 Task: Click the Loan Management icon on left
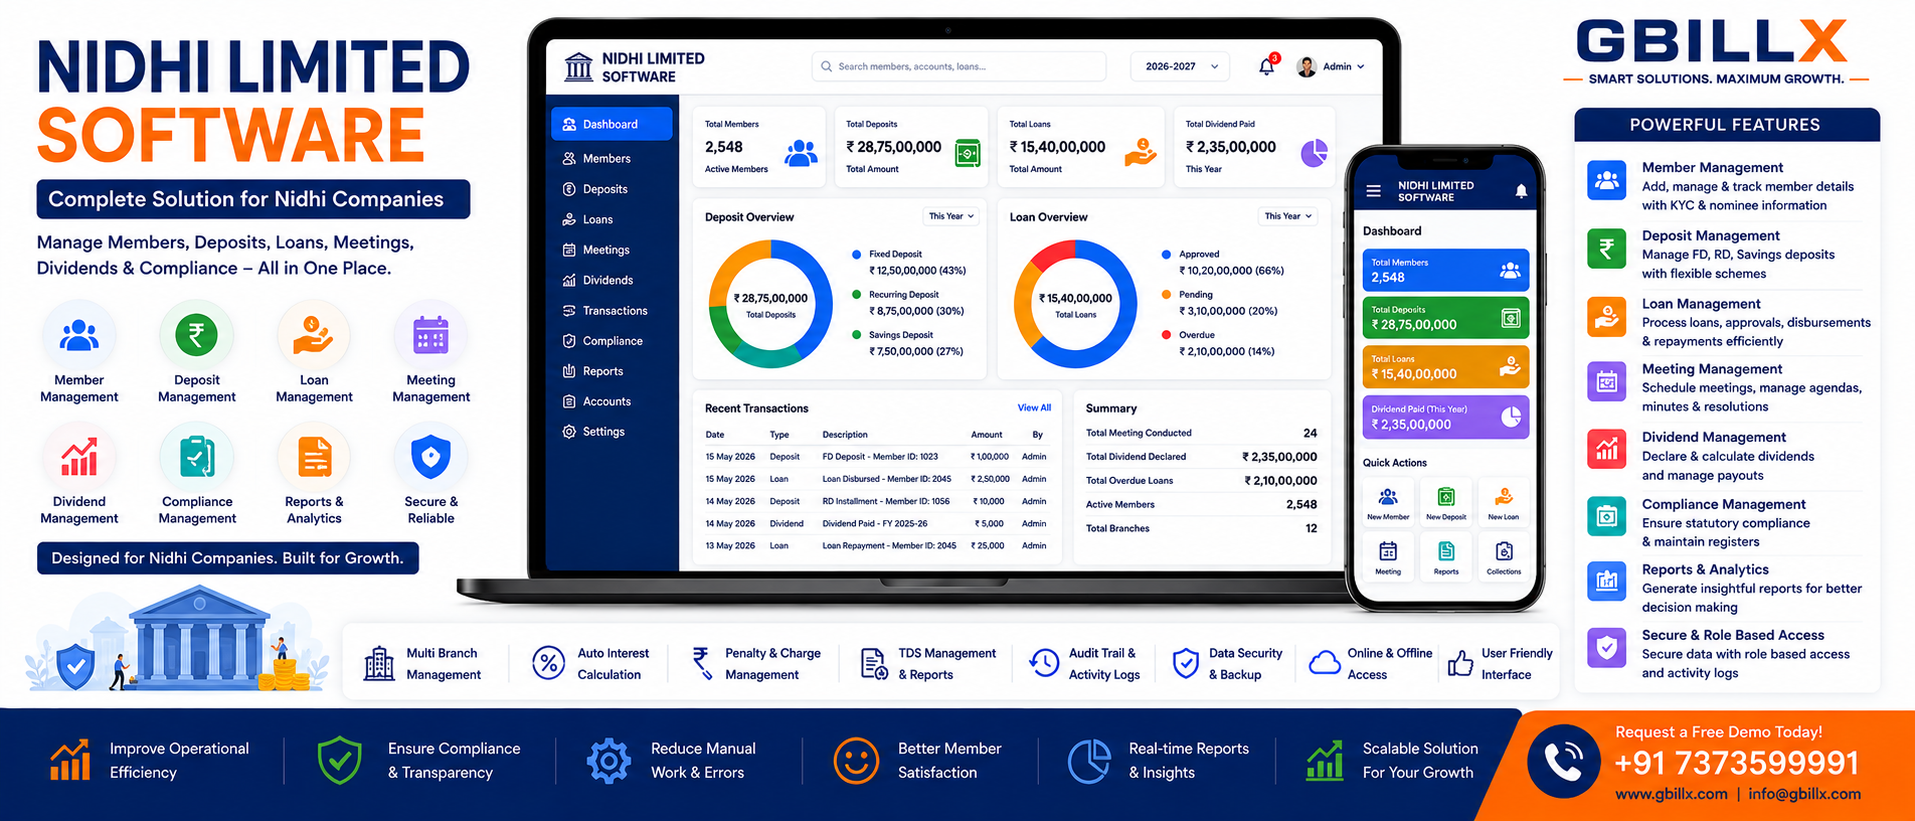pos(314,335)
